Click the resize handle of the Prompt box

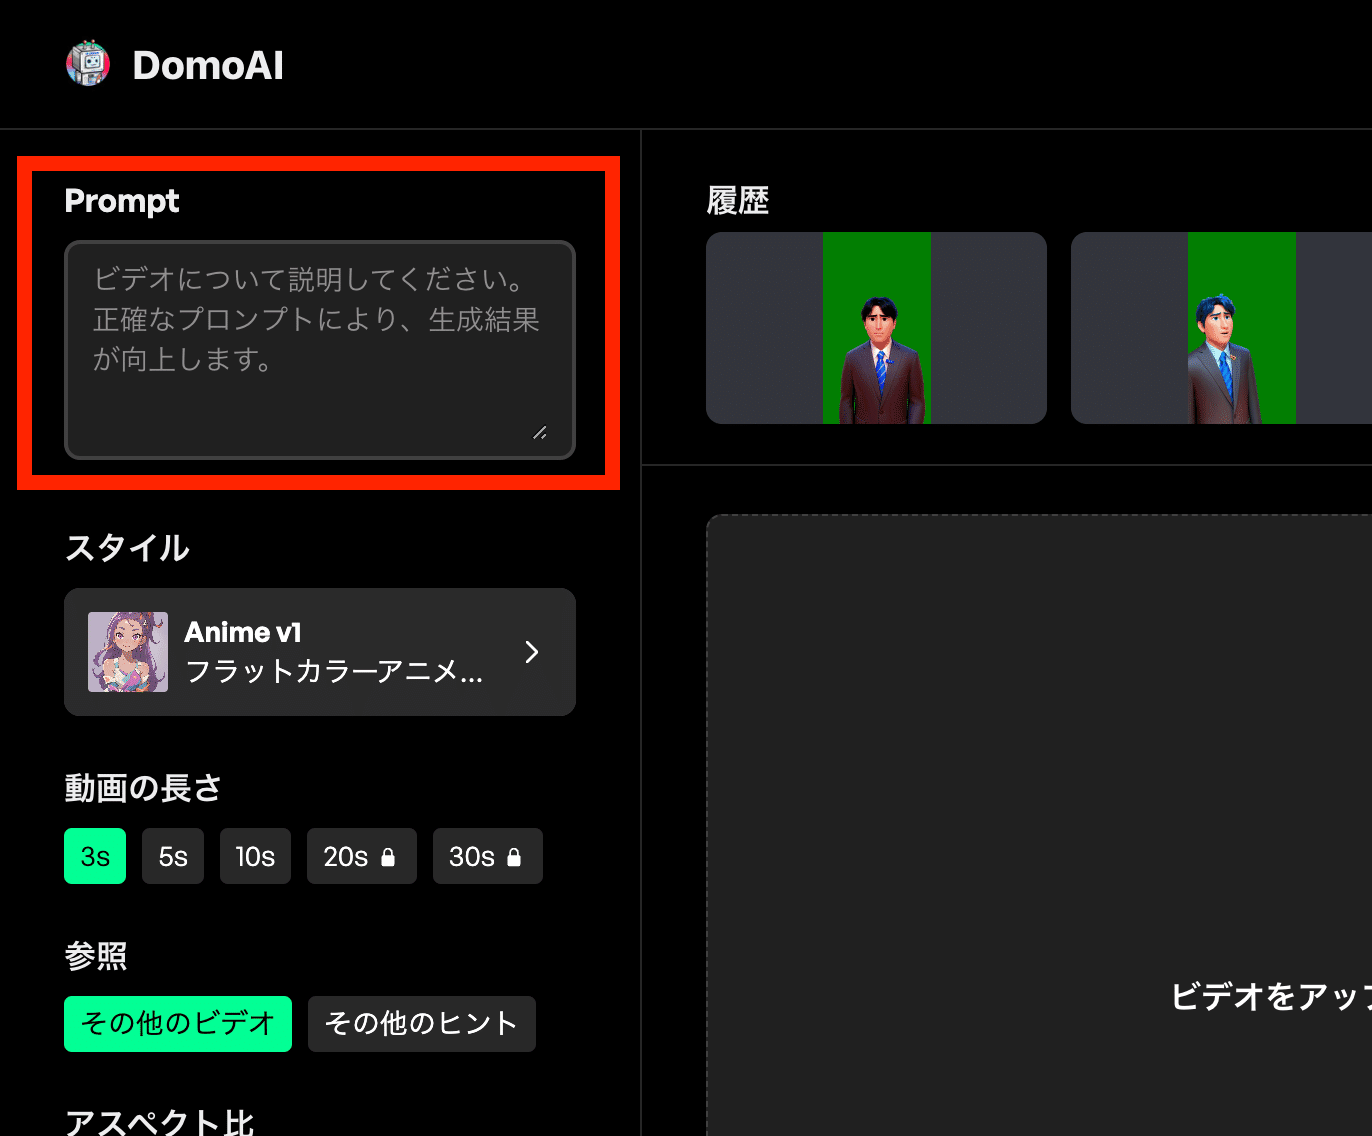point(540,433)
